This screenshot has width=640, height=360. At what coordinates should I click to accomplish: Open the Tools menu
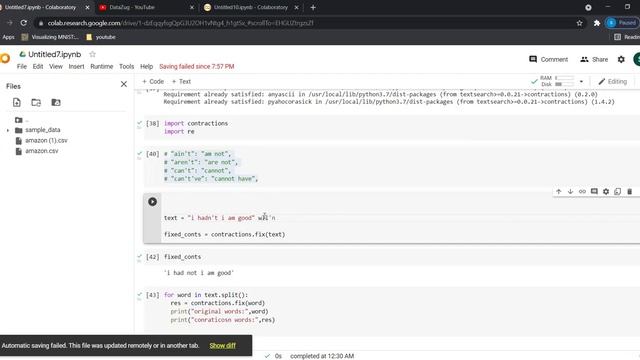pos(127,67)
